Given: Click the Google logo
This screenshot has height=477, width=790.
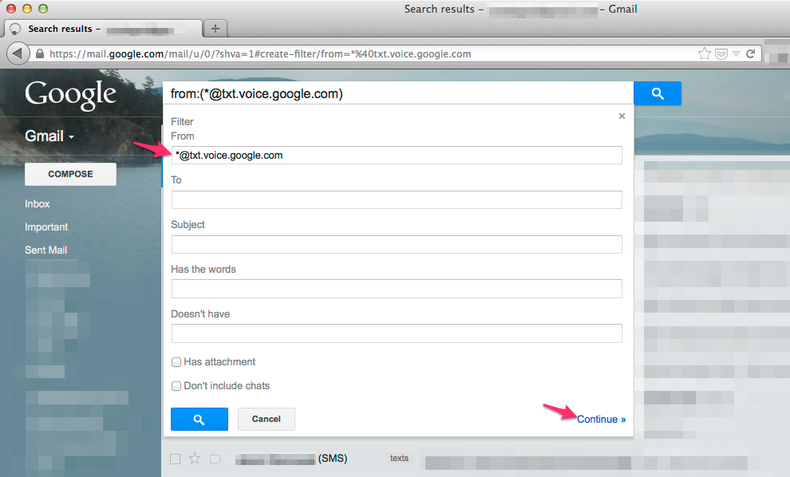Looking at the screenshot, I should 71,95.
